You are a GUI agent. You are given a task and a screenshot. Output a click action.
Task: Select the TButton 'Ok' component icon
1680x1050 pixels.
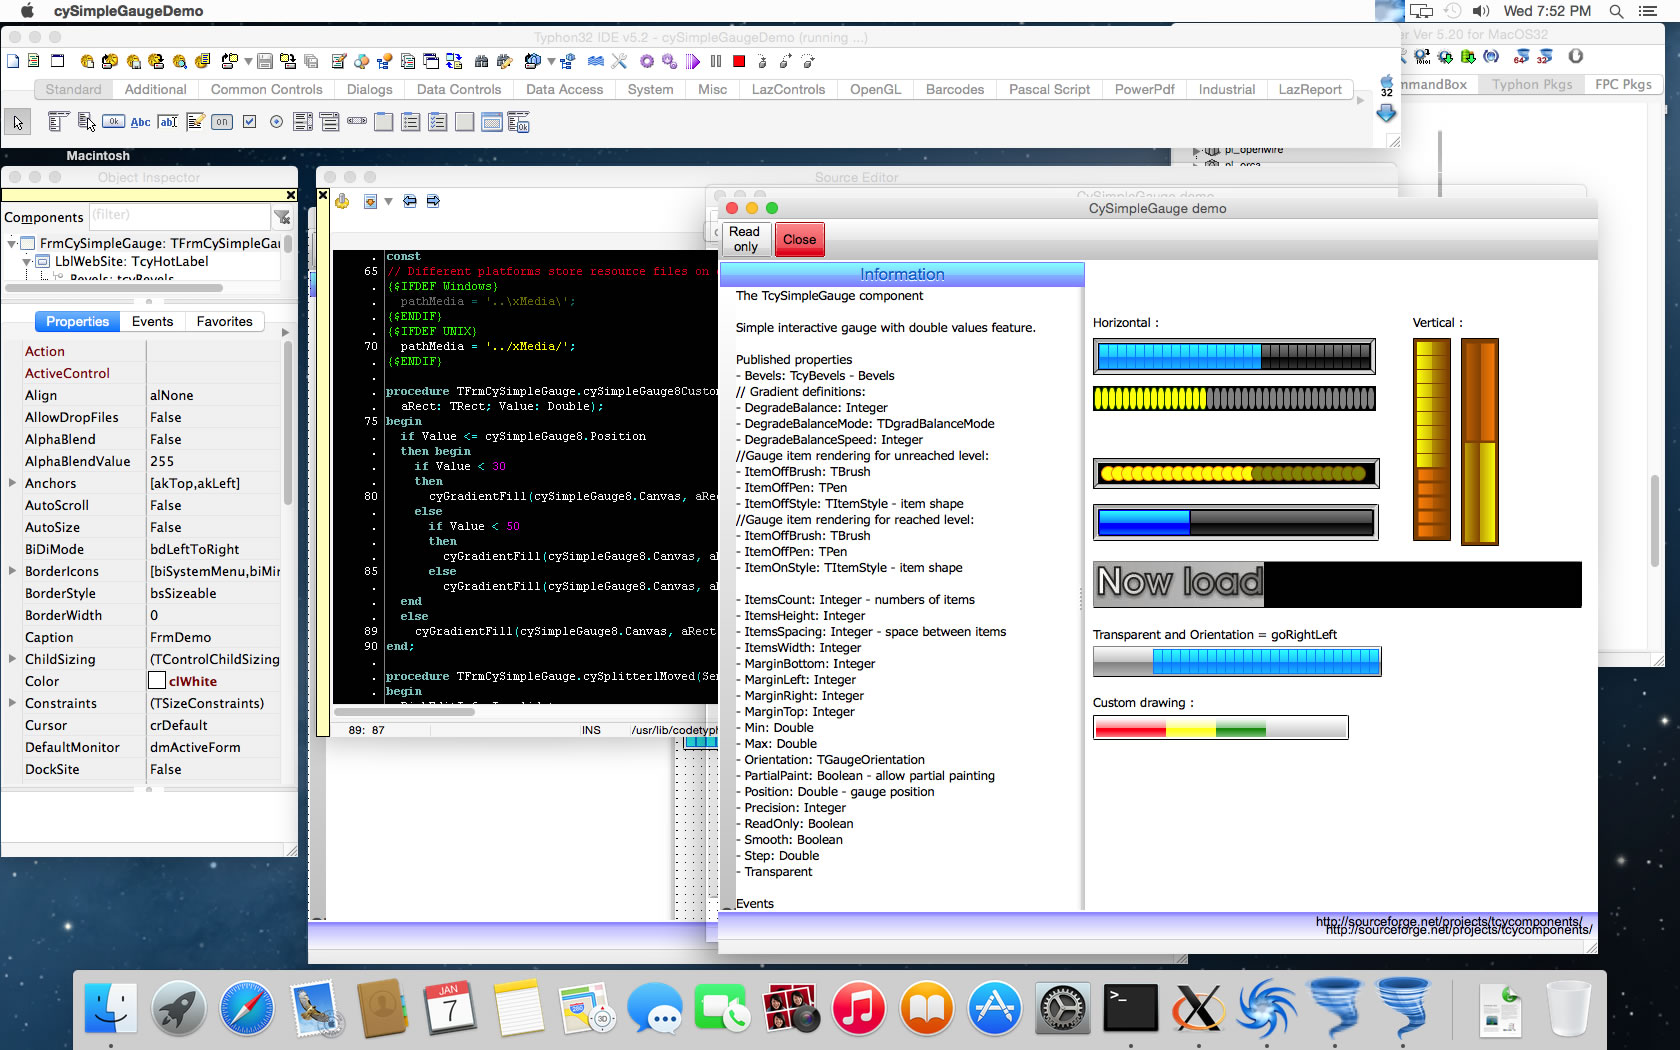pos(113,122)
